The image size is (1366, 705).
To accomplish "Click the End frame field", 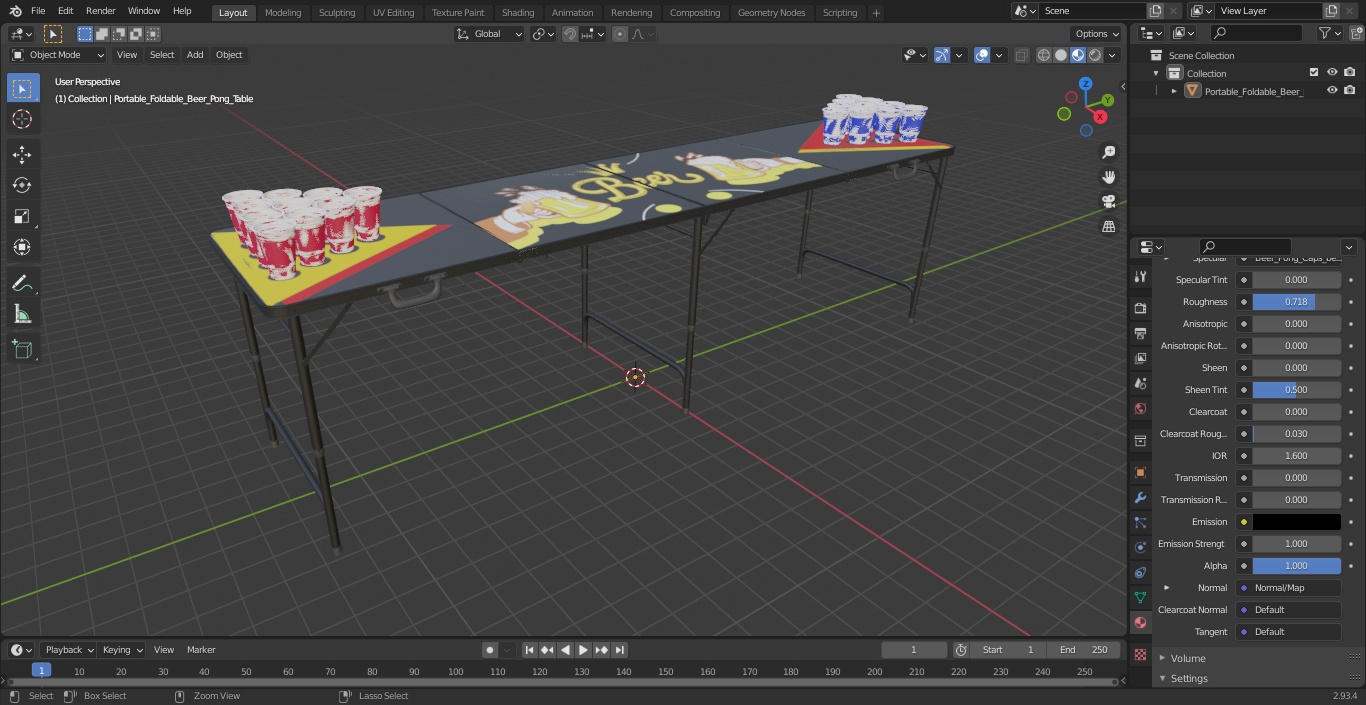I will [1084, 650].
